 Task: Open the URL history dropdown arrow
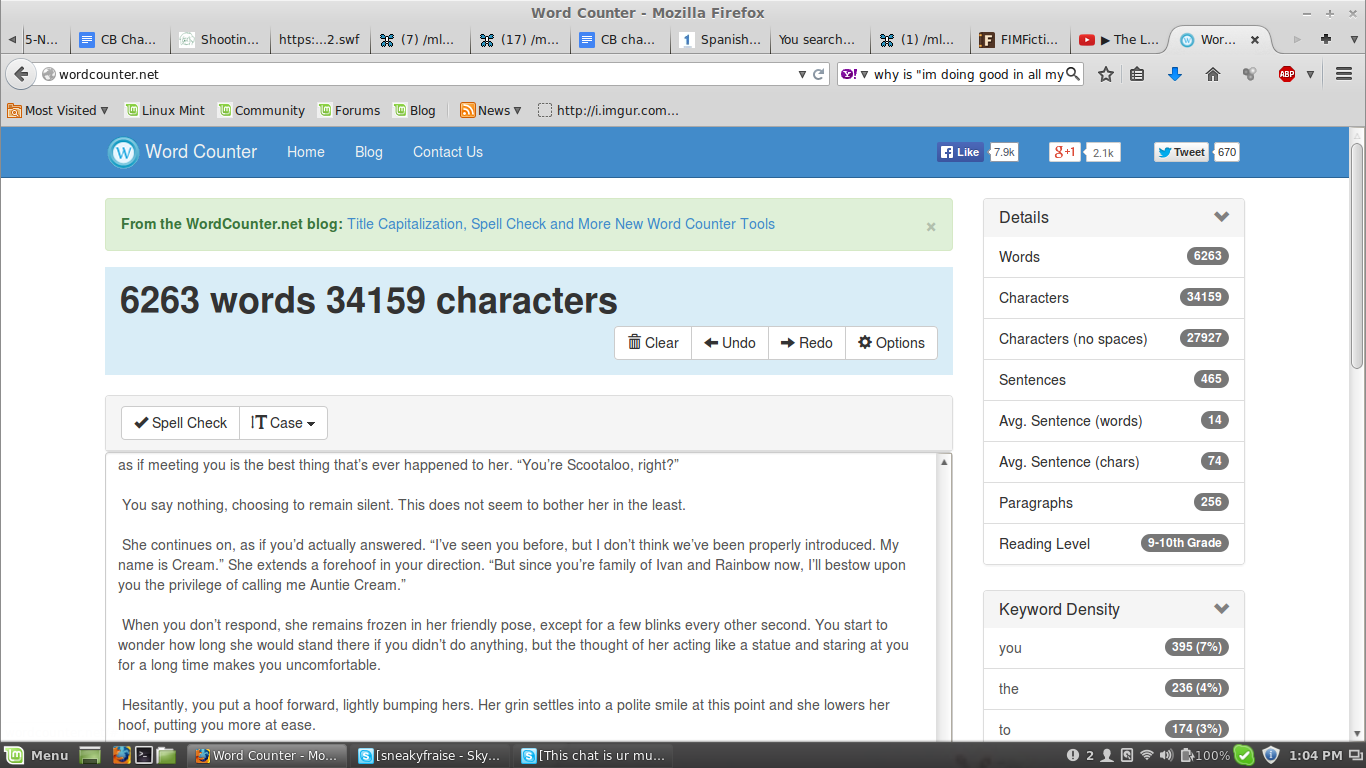[802, 74]
